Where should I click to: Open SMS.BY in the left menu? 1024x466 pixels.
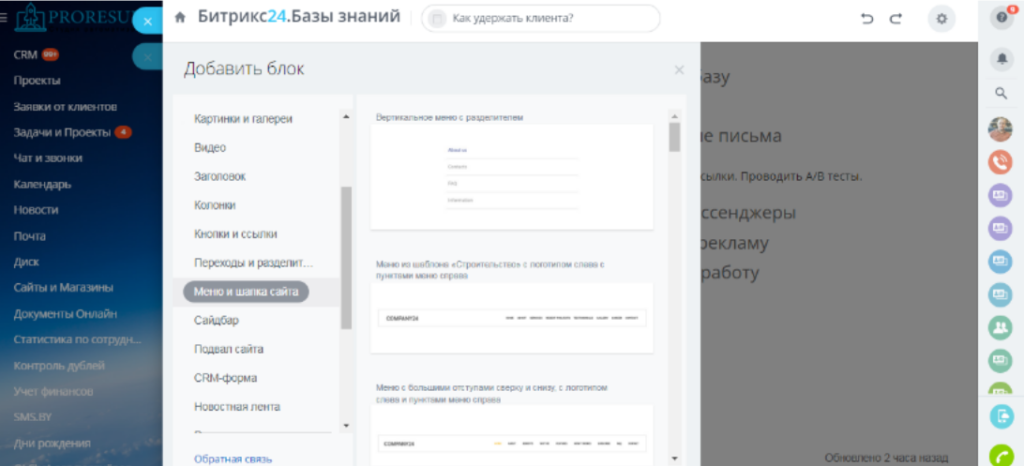pyautogui.click(x=33, y=417)
